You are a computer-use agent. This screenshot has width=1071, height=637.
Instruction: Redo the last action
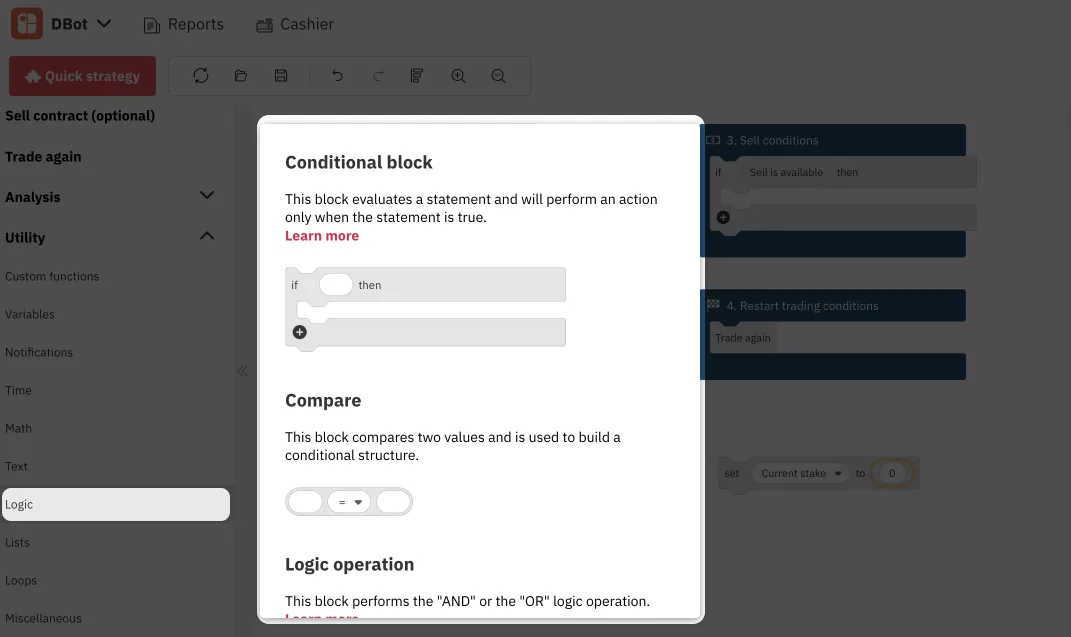click(377, 75)
